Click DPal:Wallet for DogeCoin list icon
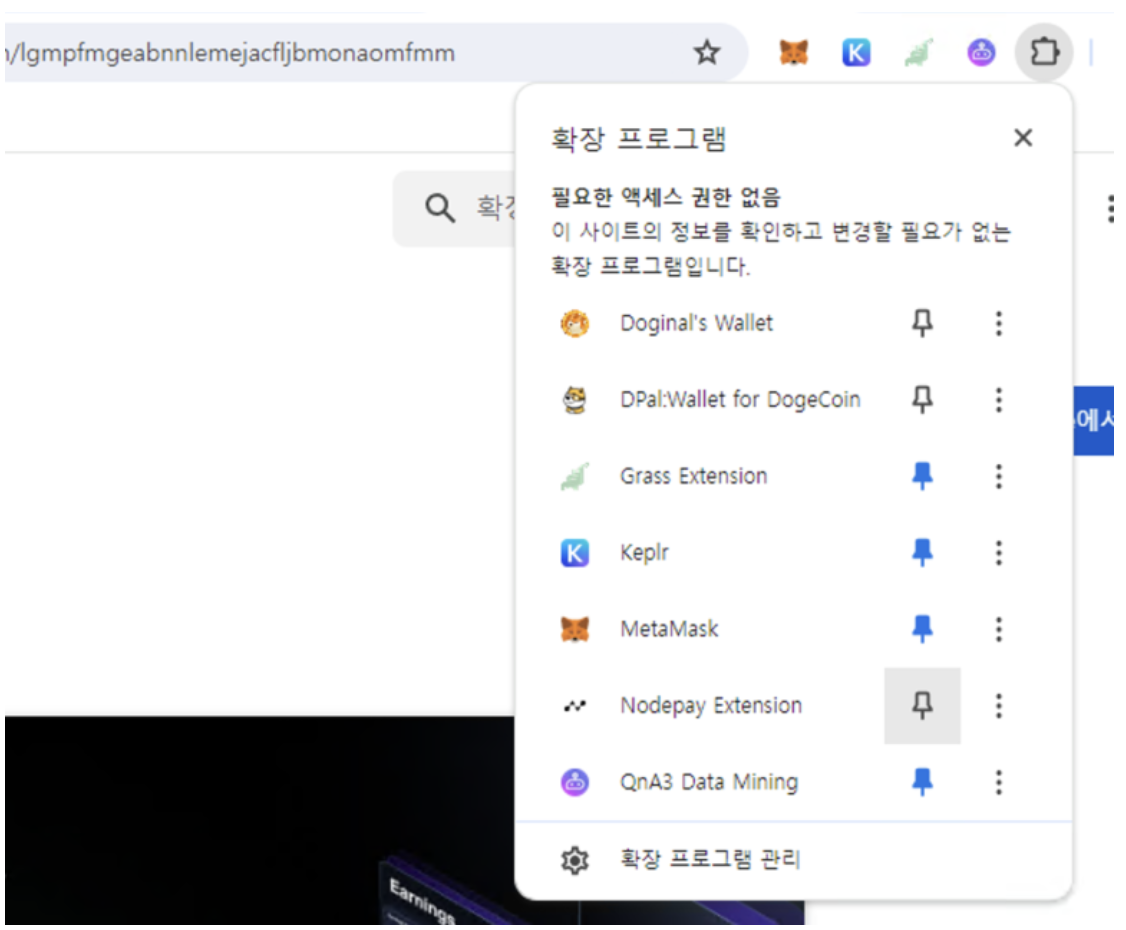This screenshot has width=1126, height=930. pos(574,399)
